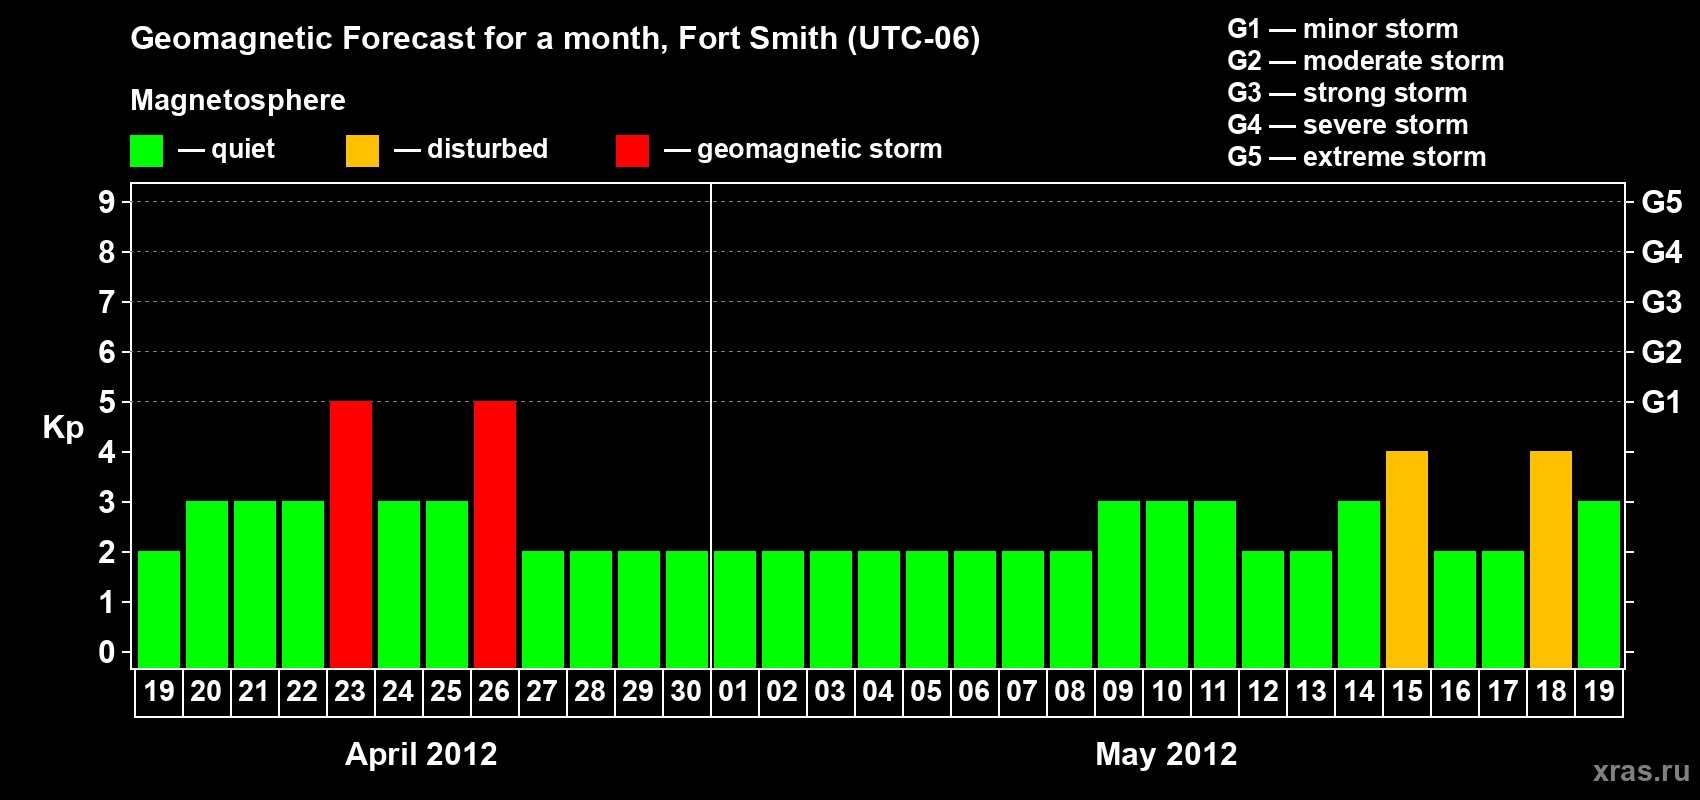Click the April 2012 month label
The image size is (1700, 800).
421,754
